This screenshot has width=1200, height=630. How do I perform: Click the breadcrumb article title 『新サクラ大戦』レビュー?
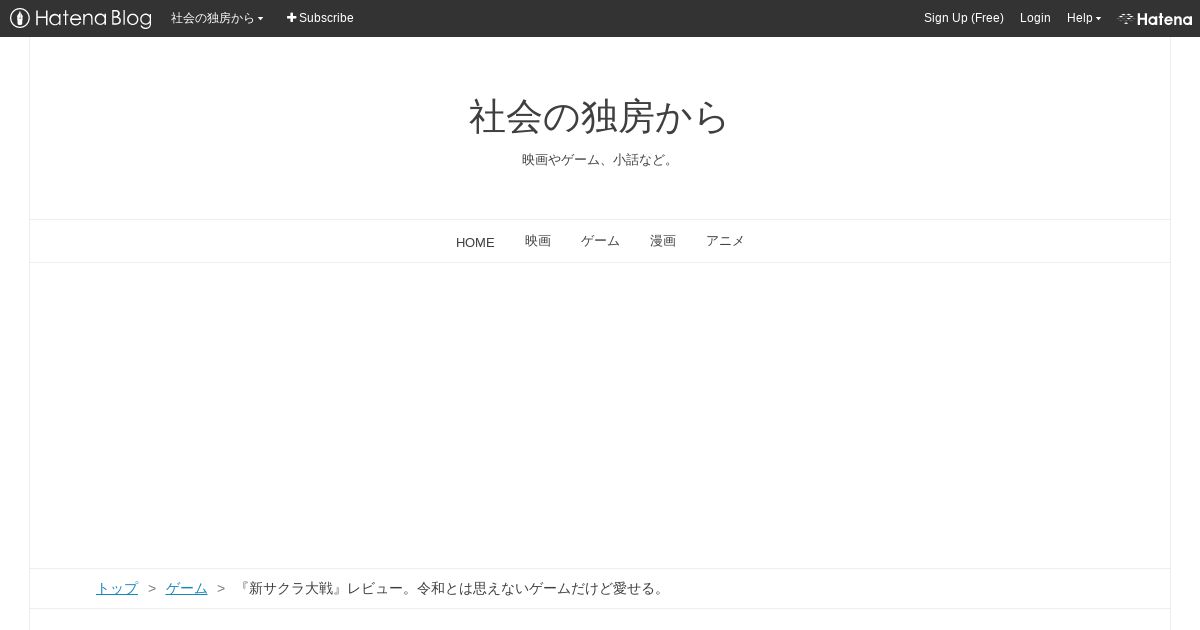coord(451,588)
